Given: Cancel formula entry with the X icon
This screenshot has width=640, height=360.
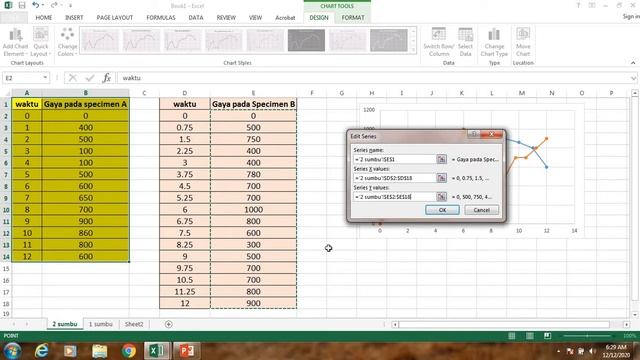Looking at the screenshot, I should coord(73,78).
